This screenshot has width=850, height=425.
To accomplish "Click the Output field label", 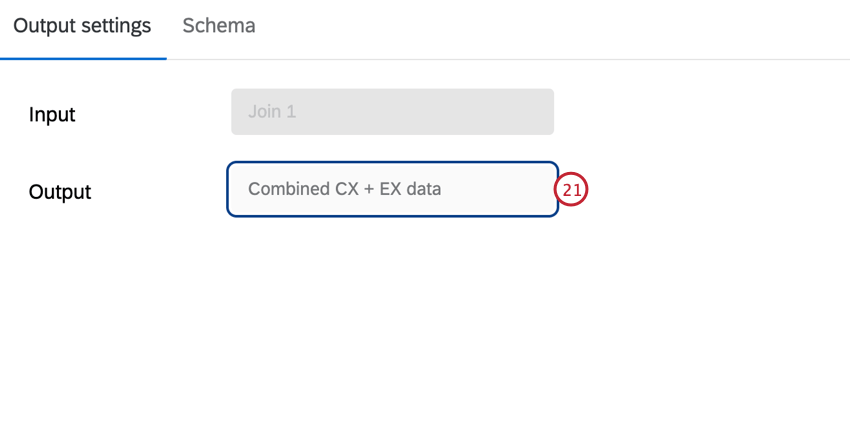I will (x=60, y=192).
